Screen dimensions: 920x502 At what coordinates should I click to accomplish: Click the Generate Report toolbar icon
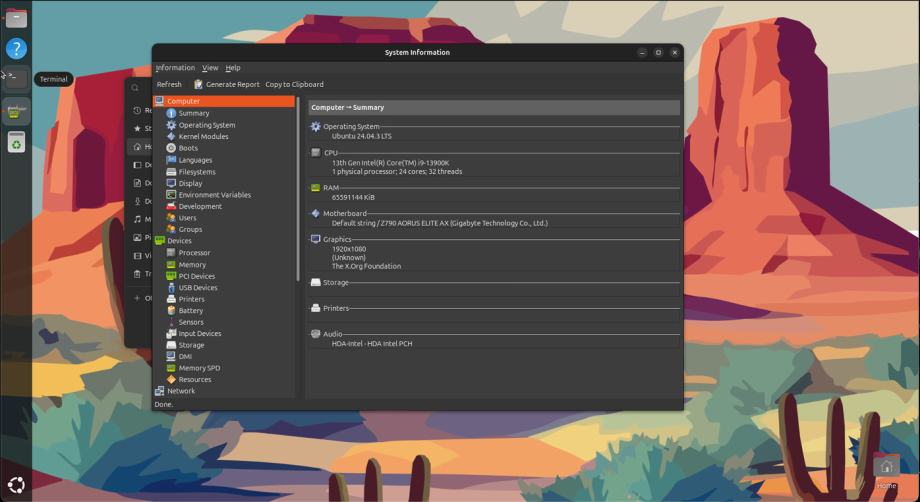click(x=198, y=84)
